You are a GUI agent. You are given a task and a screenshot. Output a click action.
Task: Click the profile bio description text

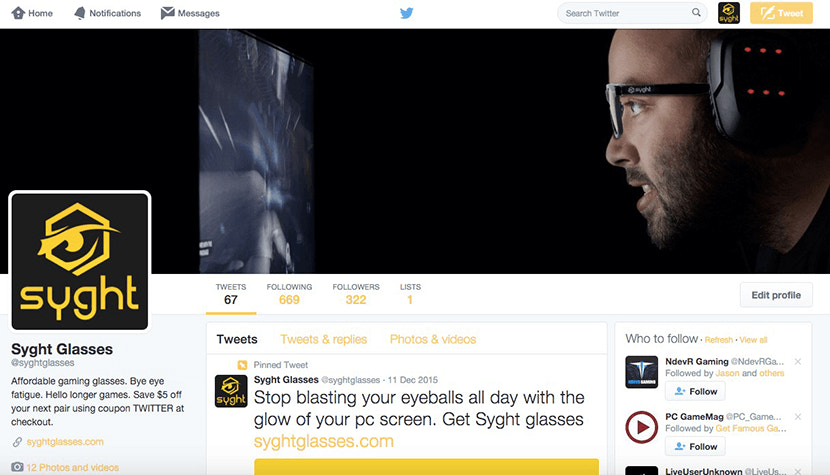click(x=98, y=401)
